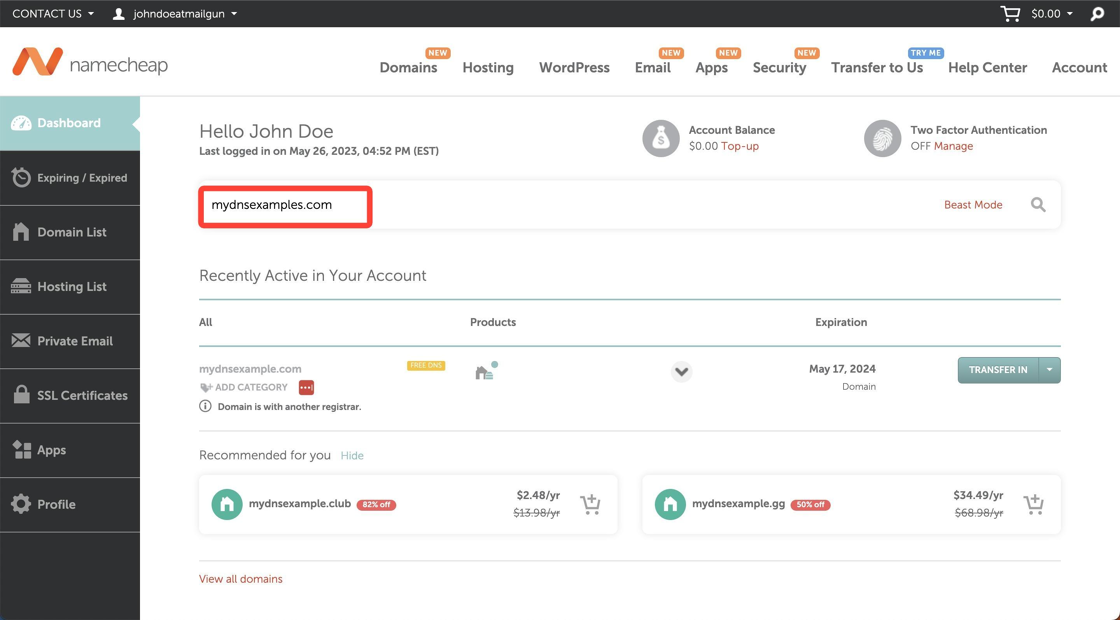
Task: Open Private Email in sidebar
Action: tap(70, 341)
